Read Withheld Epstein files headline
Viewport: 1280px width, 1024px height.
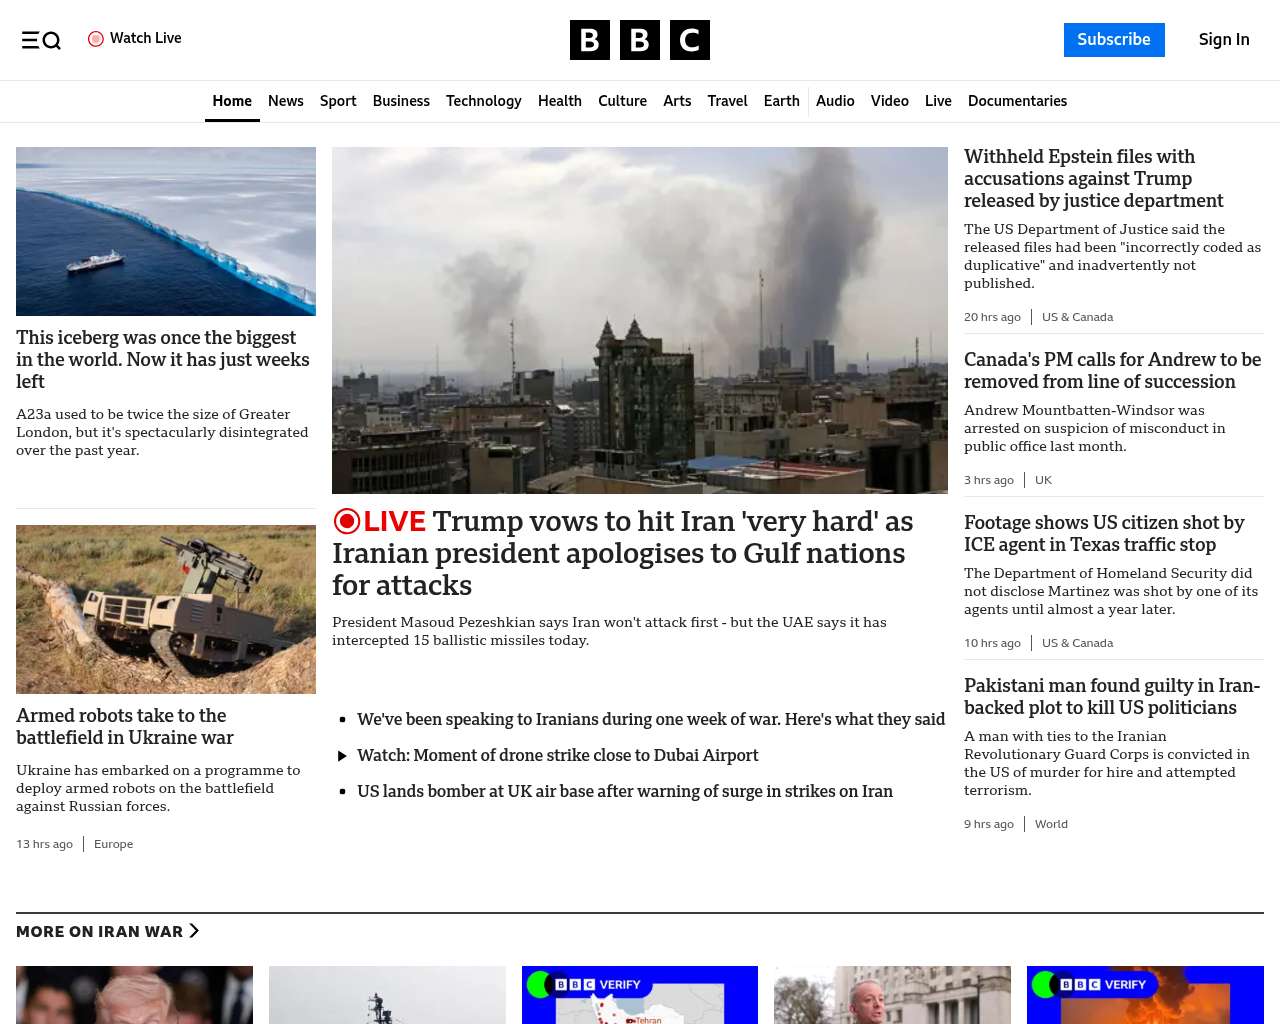tap(1093, 178)
